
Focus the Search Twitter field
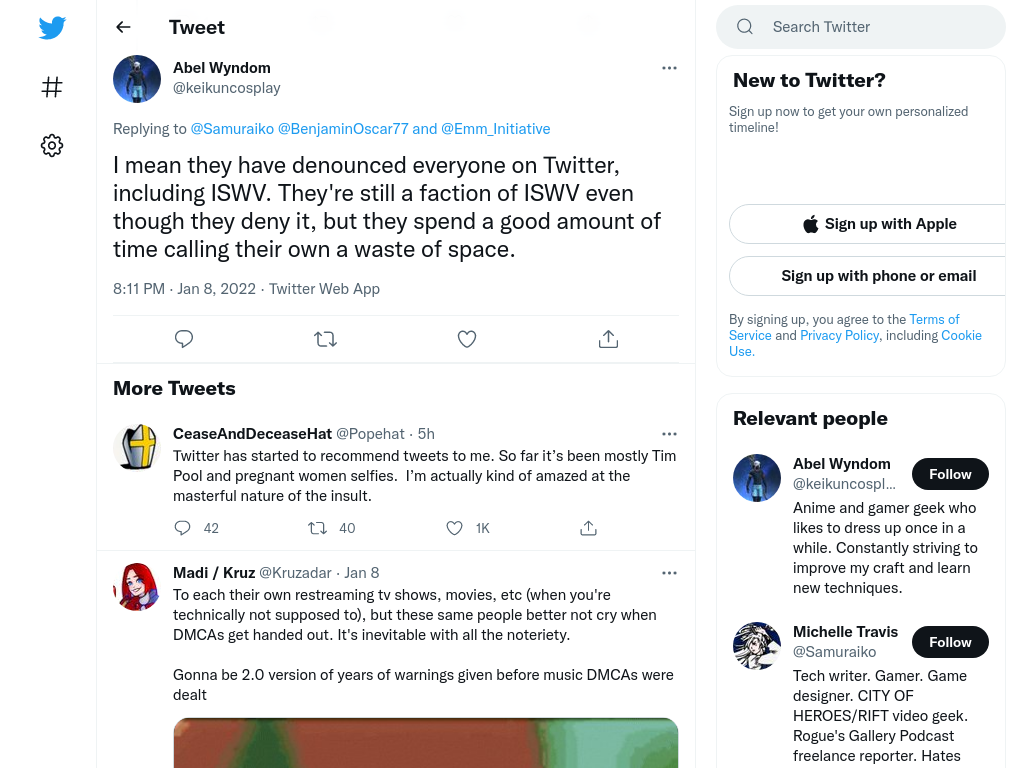click(861, 27)
